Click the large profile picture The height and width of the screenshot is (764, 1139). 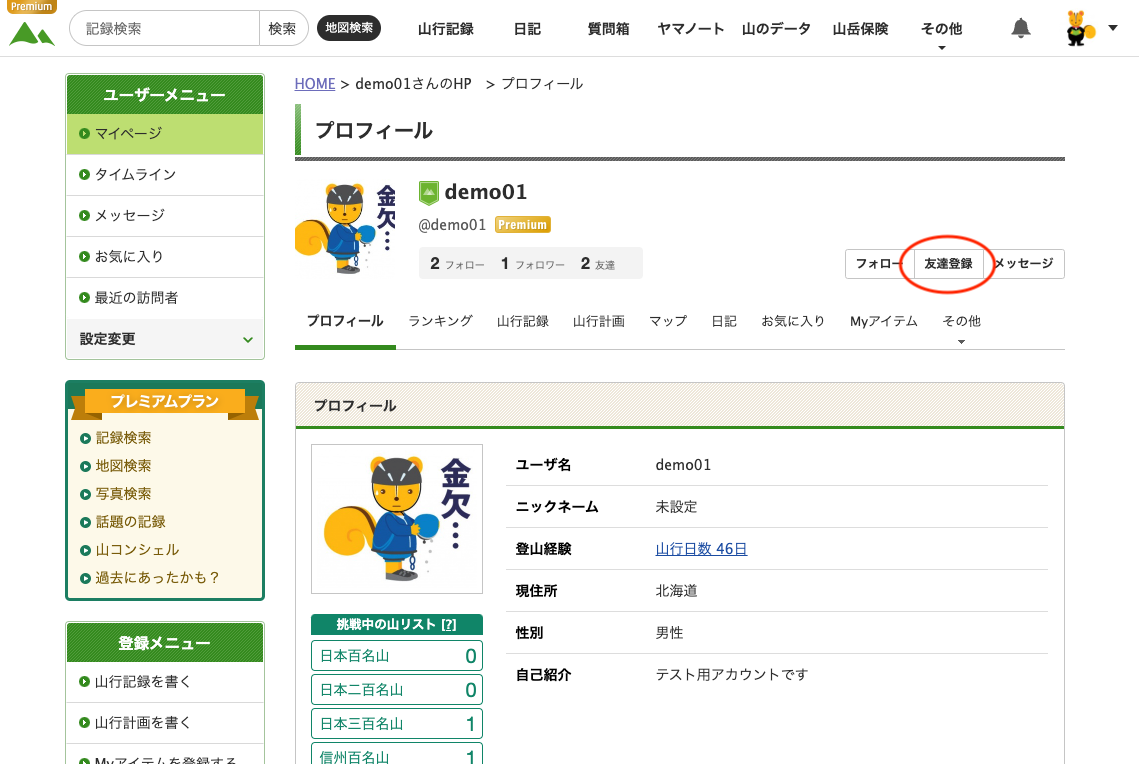pos(397,519)
